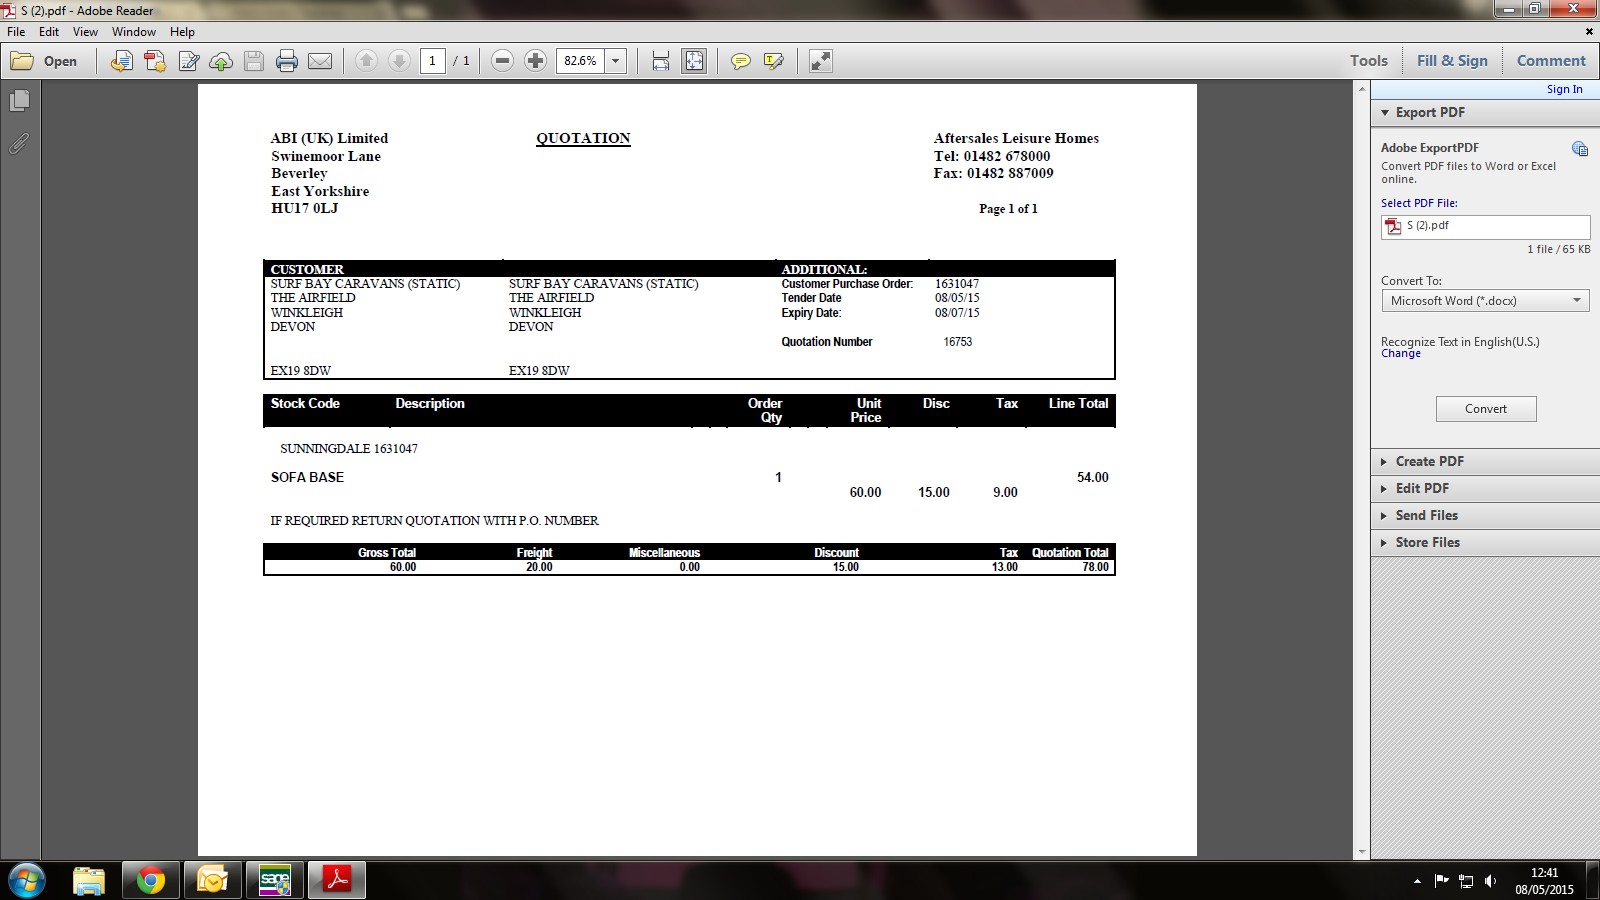This screenshot has width=1600, height=900.
Task: Click the Quotation Total value 78.00
Action: click(1095, 567)
